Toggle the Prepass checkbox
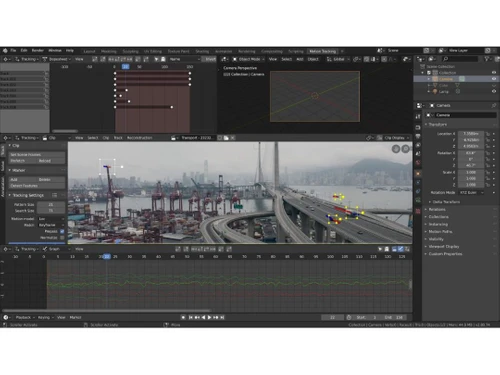 (x=62, y=231)
